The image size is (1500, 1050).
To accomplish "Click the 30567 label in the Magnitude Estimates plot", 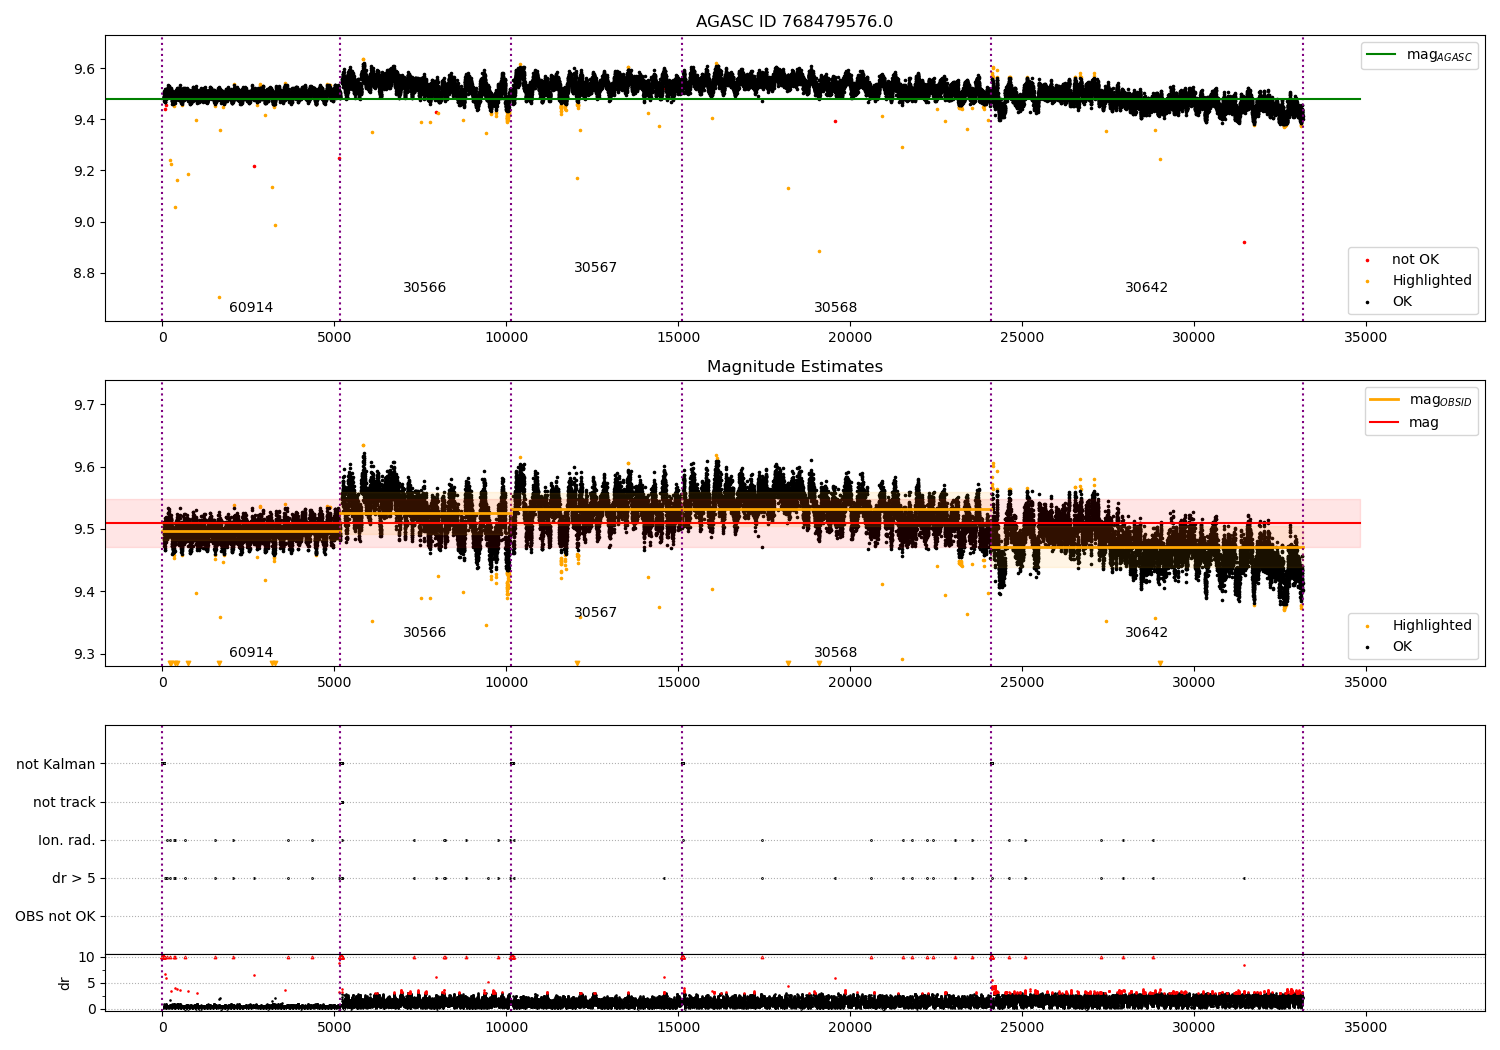I will point(595,613).
